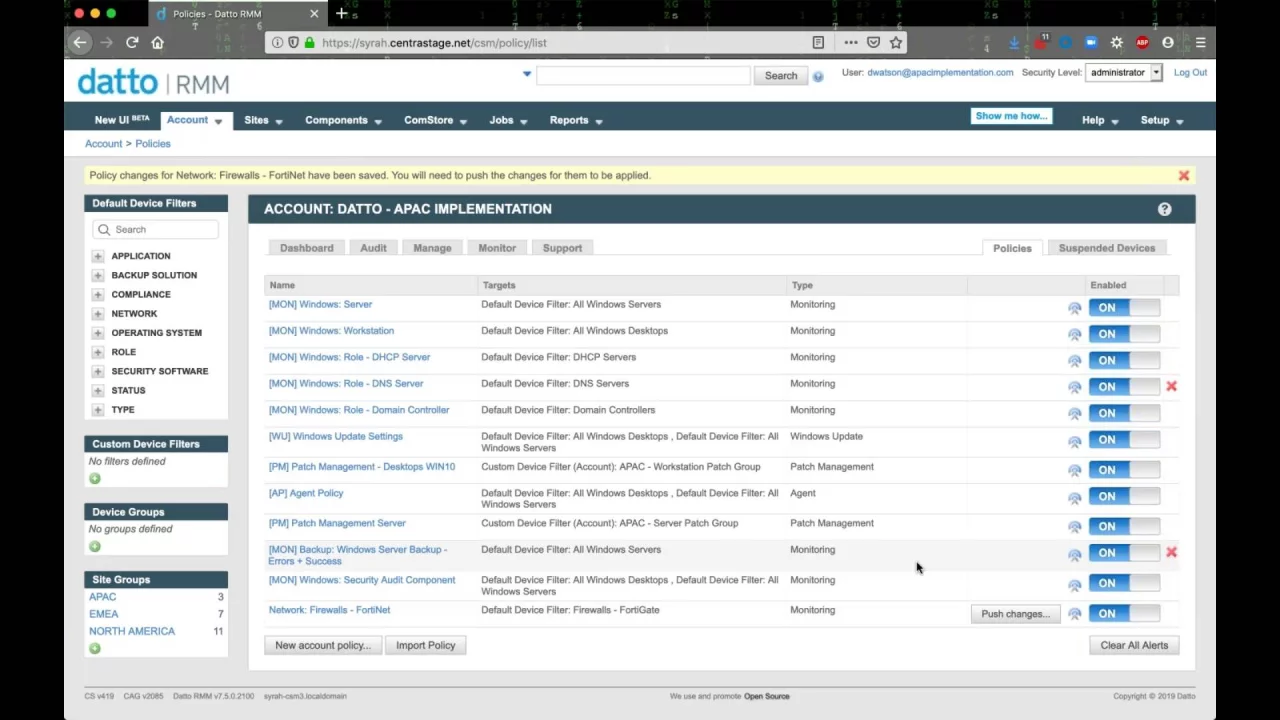Switch to the Suspended Devices tab
1280x720 pixels.
coord(1106,248)
